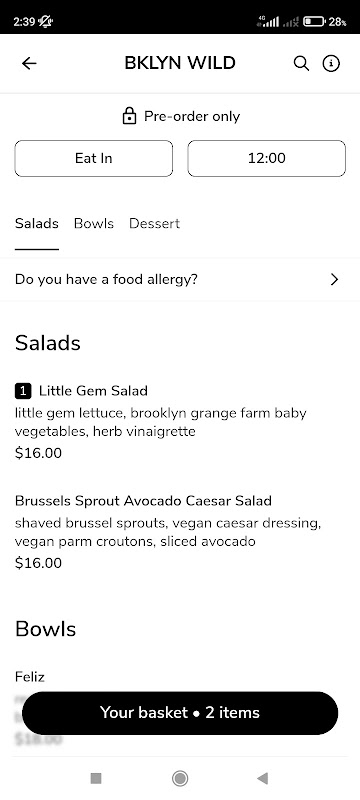Open the search magnifier icon
The width and height of the screenshot is (360, 800).
click(301, 63)
